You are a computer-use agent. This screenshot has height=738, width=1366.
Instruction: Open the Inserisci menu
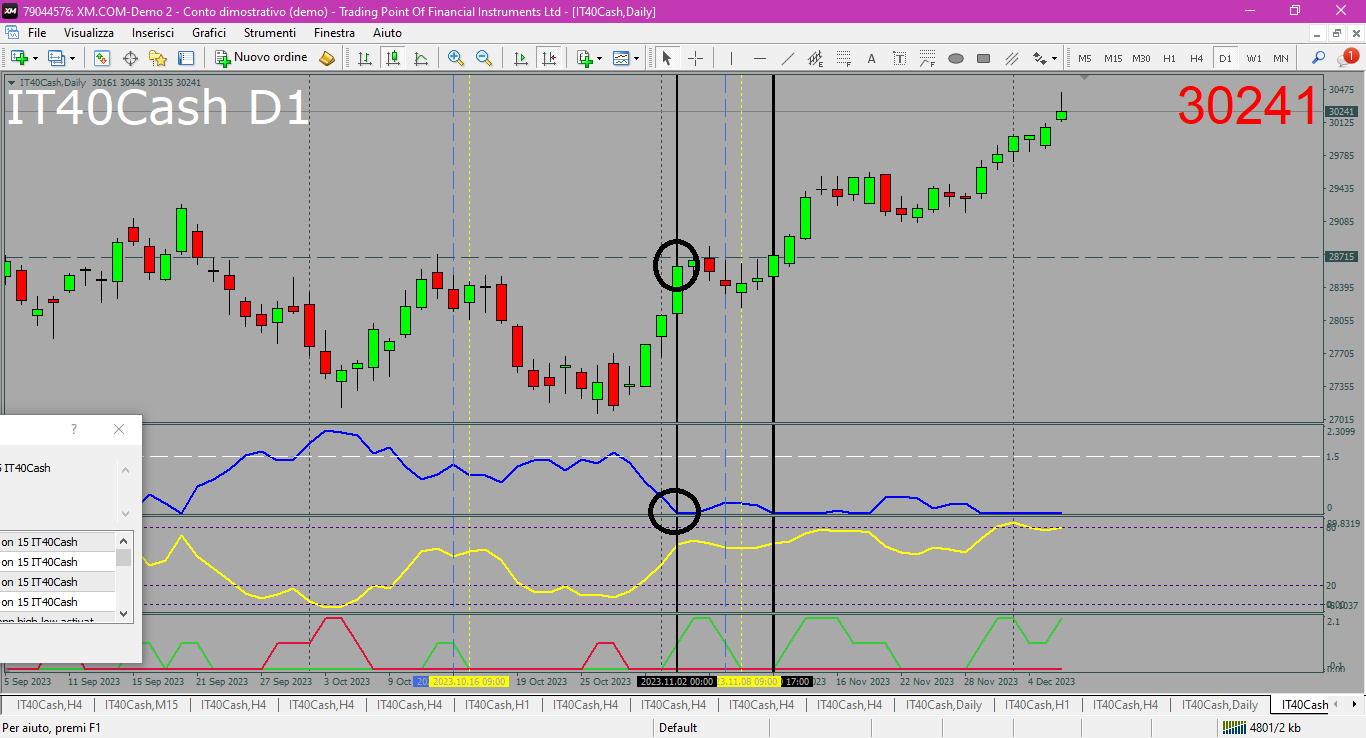(x=152, y=33)
